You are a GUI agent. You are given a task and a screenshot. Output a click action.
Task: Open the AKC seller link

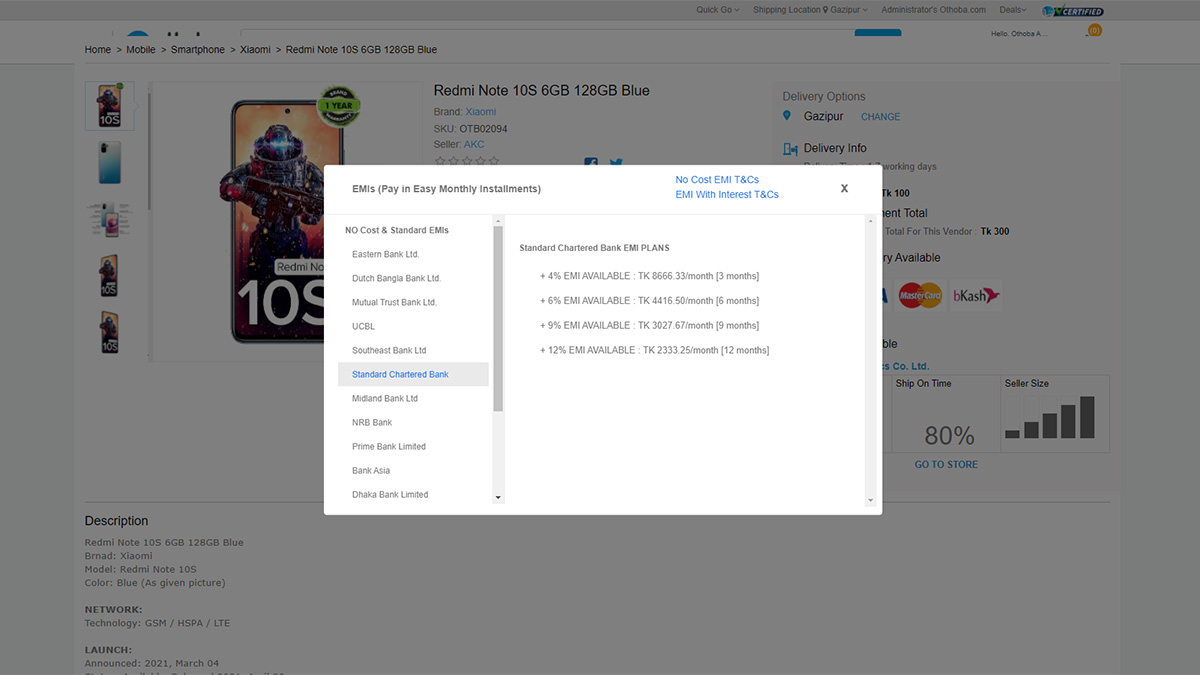click(x=474, y=145)
